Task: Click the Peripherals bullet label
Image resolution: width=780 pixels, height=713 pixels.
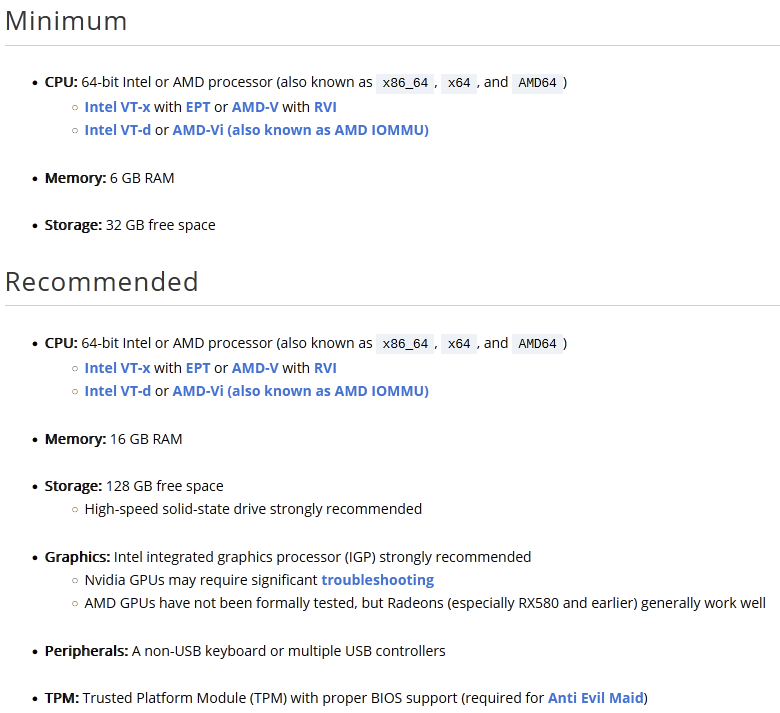Action: pyautogui.click(x=86, y=651)
